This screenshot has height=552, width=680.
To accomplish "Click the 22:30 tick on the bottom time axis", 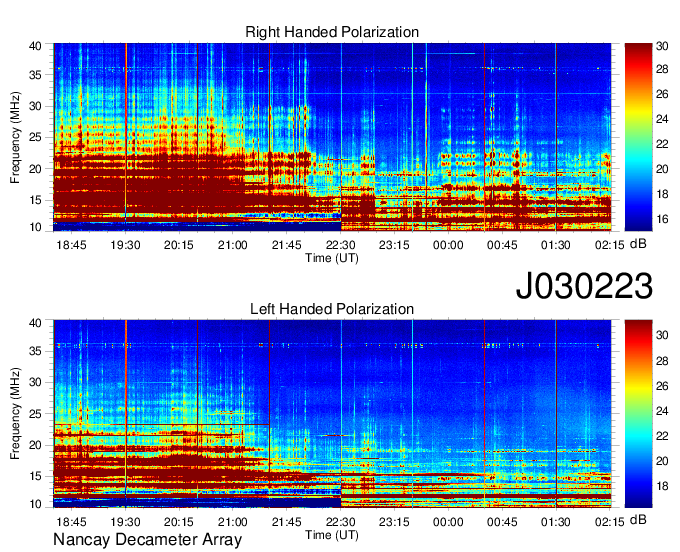I will 340,523.
